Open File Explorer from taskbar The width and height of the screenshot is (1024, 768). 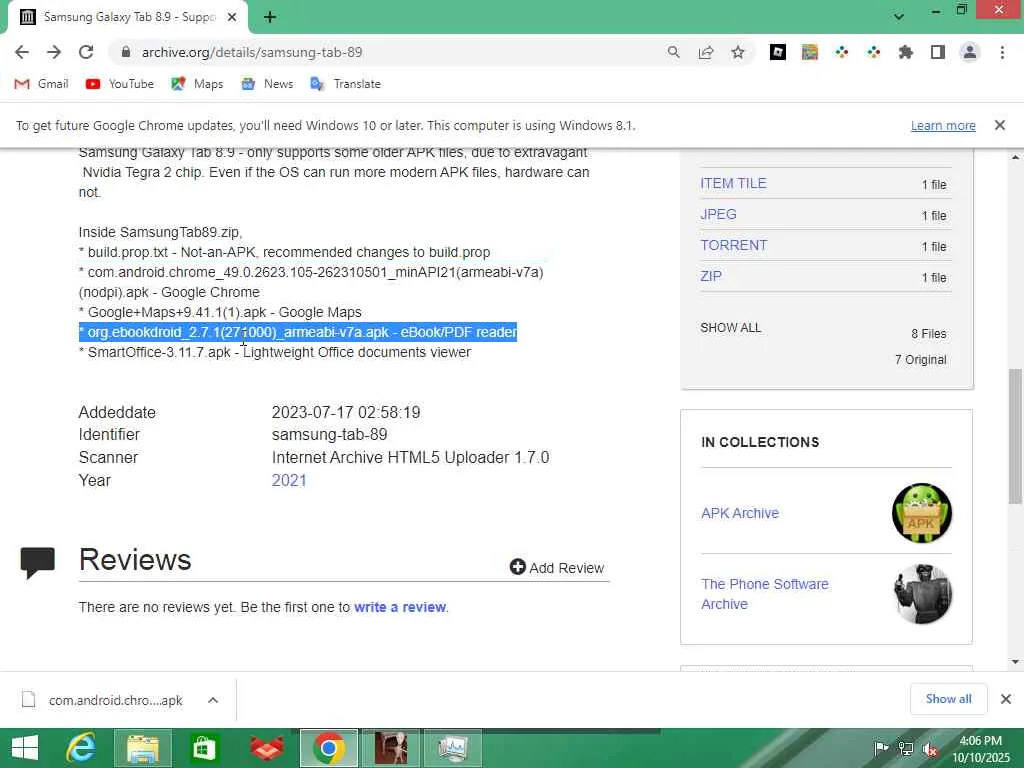[x=143, y=748]
